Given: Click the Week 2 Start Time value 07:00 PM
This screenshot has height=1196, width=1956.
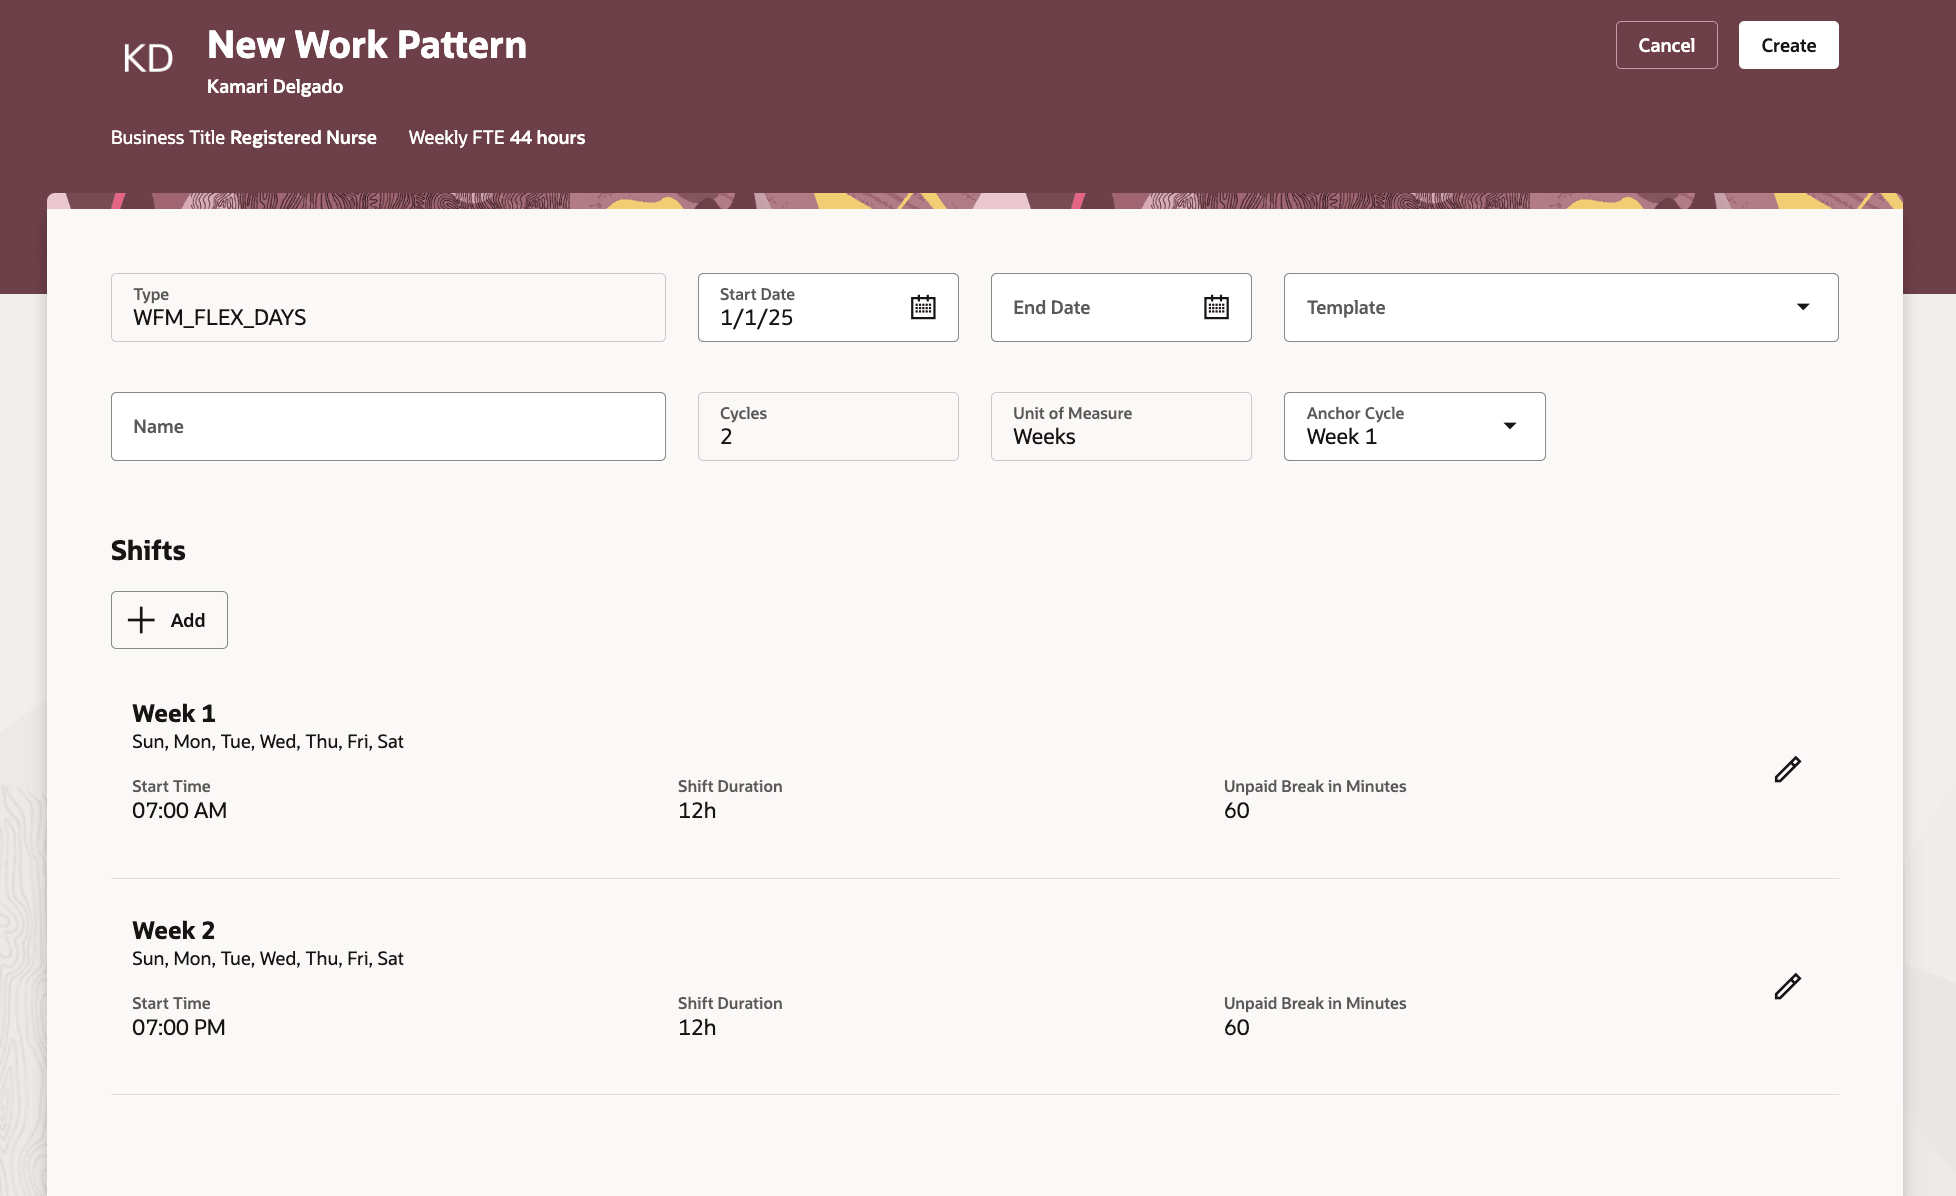Looking at the screenshot, I should (x=179, y=1027).
